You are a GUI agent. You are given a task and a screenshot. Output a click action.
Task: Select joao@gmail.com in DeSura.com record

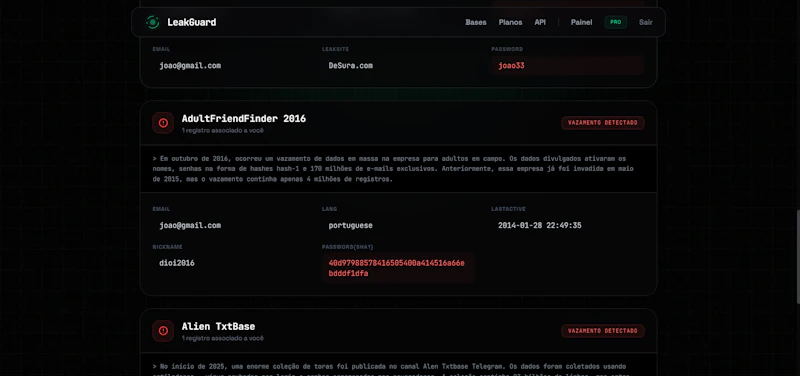click(x=190, y=66)
